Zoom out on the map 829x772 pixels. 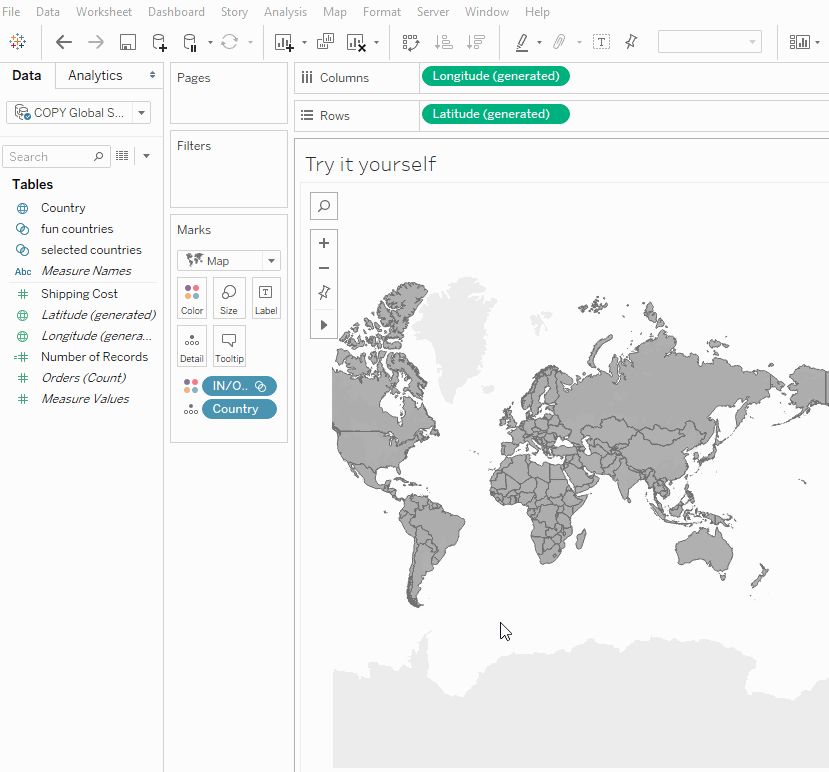[324, 268]
